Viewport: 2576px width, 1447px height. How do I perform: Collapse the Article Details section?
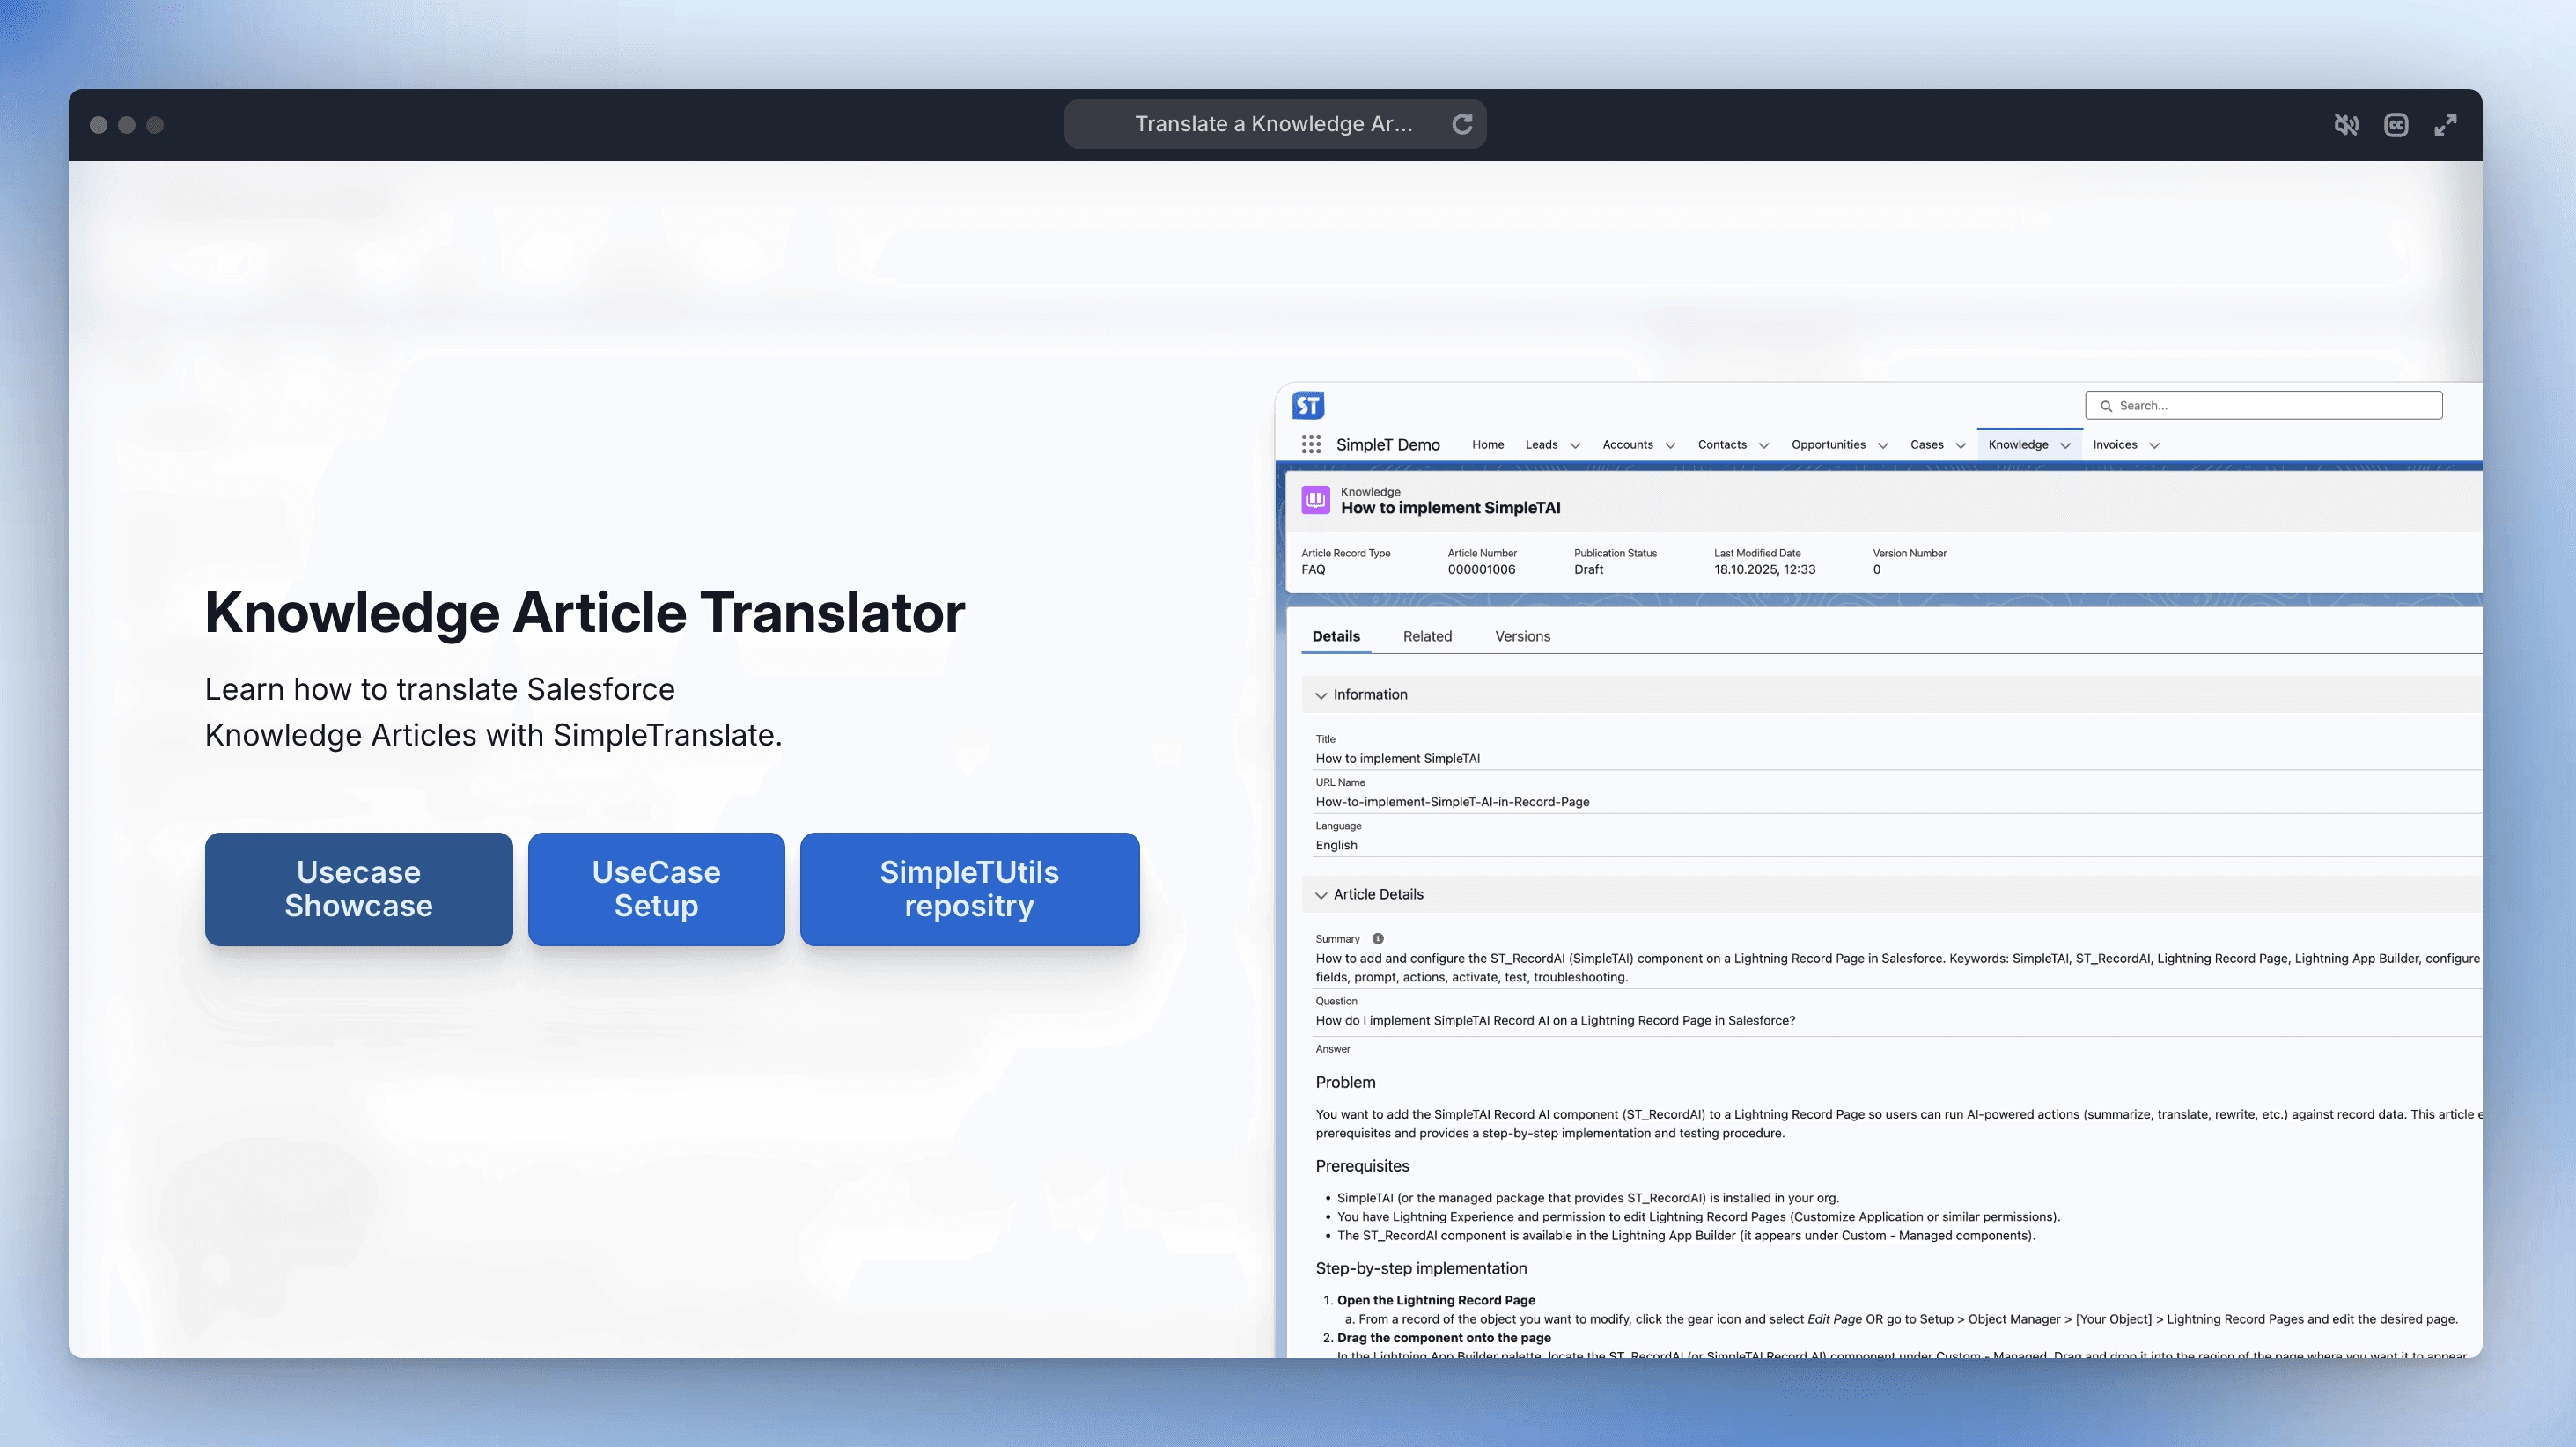click(x=1321, y=895)
